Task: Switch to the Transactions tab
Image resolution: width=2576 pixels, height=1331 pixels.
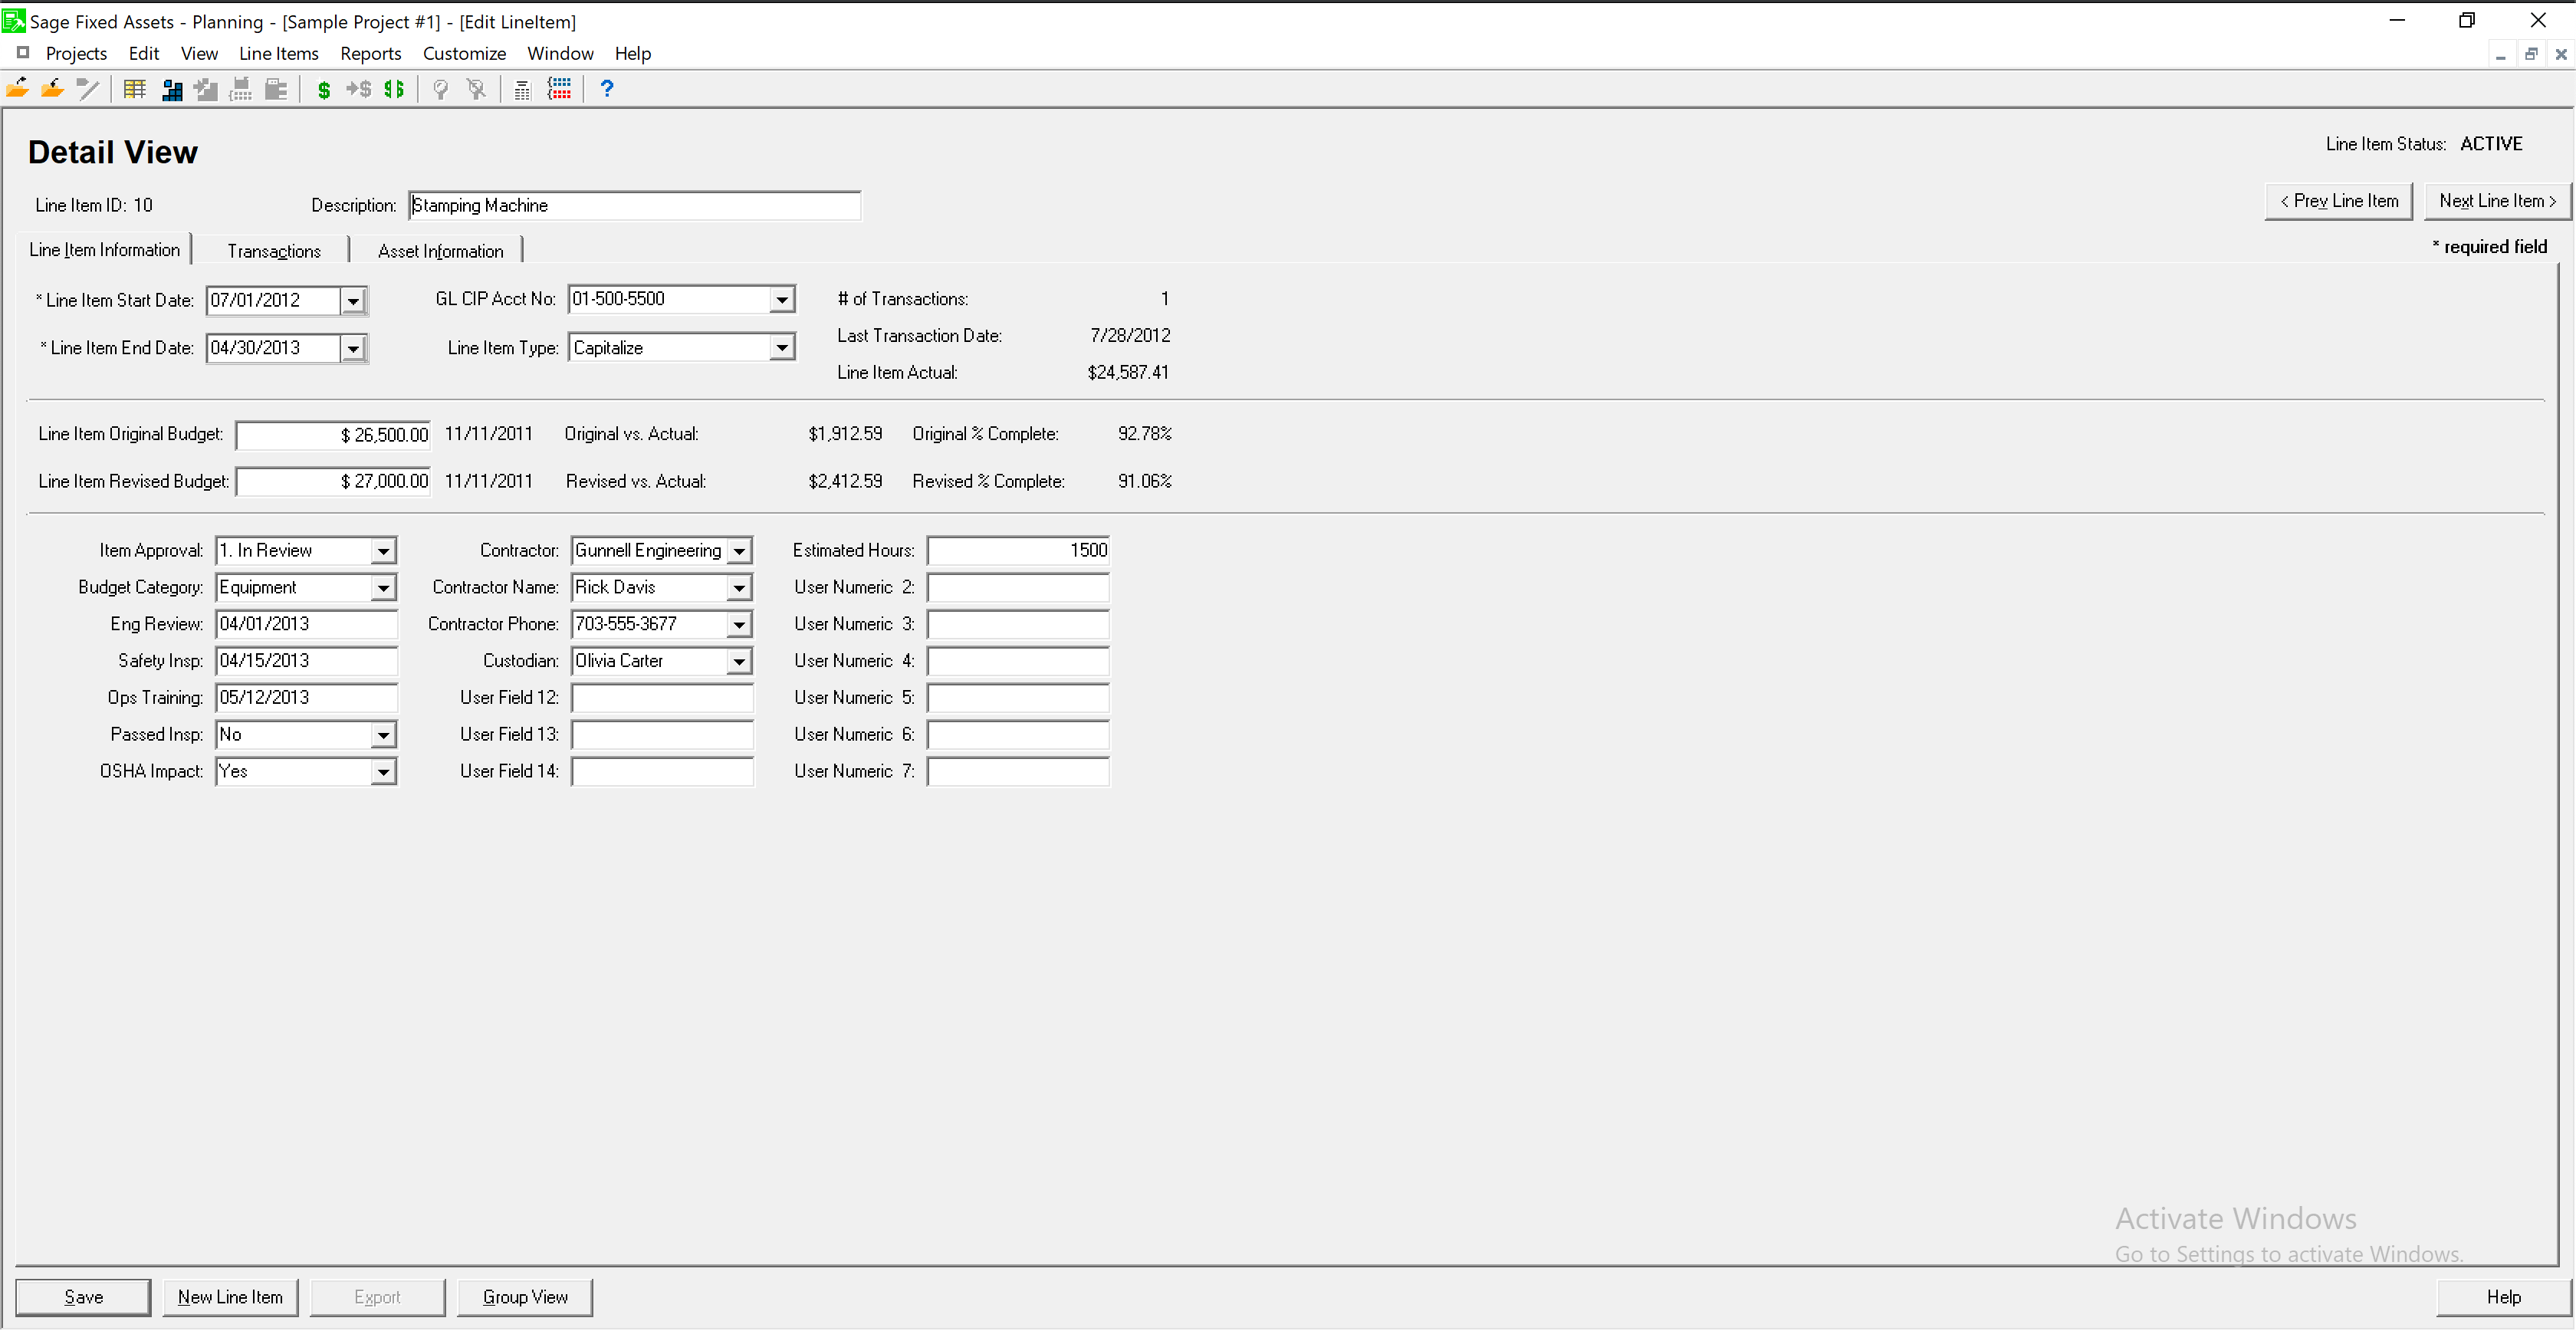Action: pyautogui.click(x=273, y=251)
